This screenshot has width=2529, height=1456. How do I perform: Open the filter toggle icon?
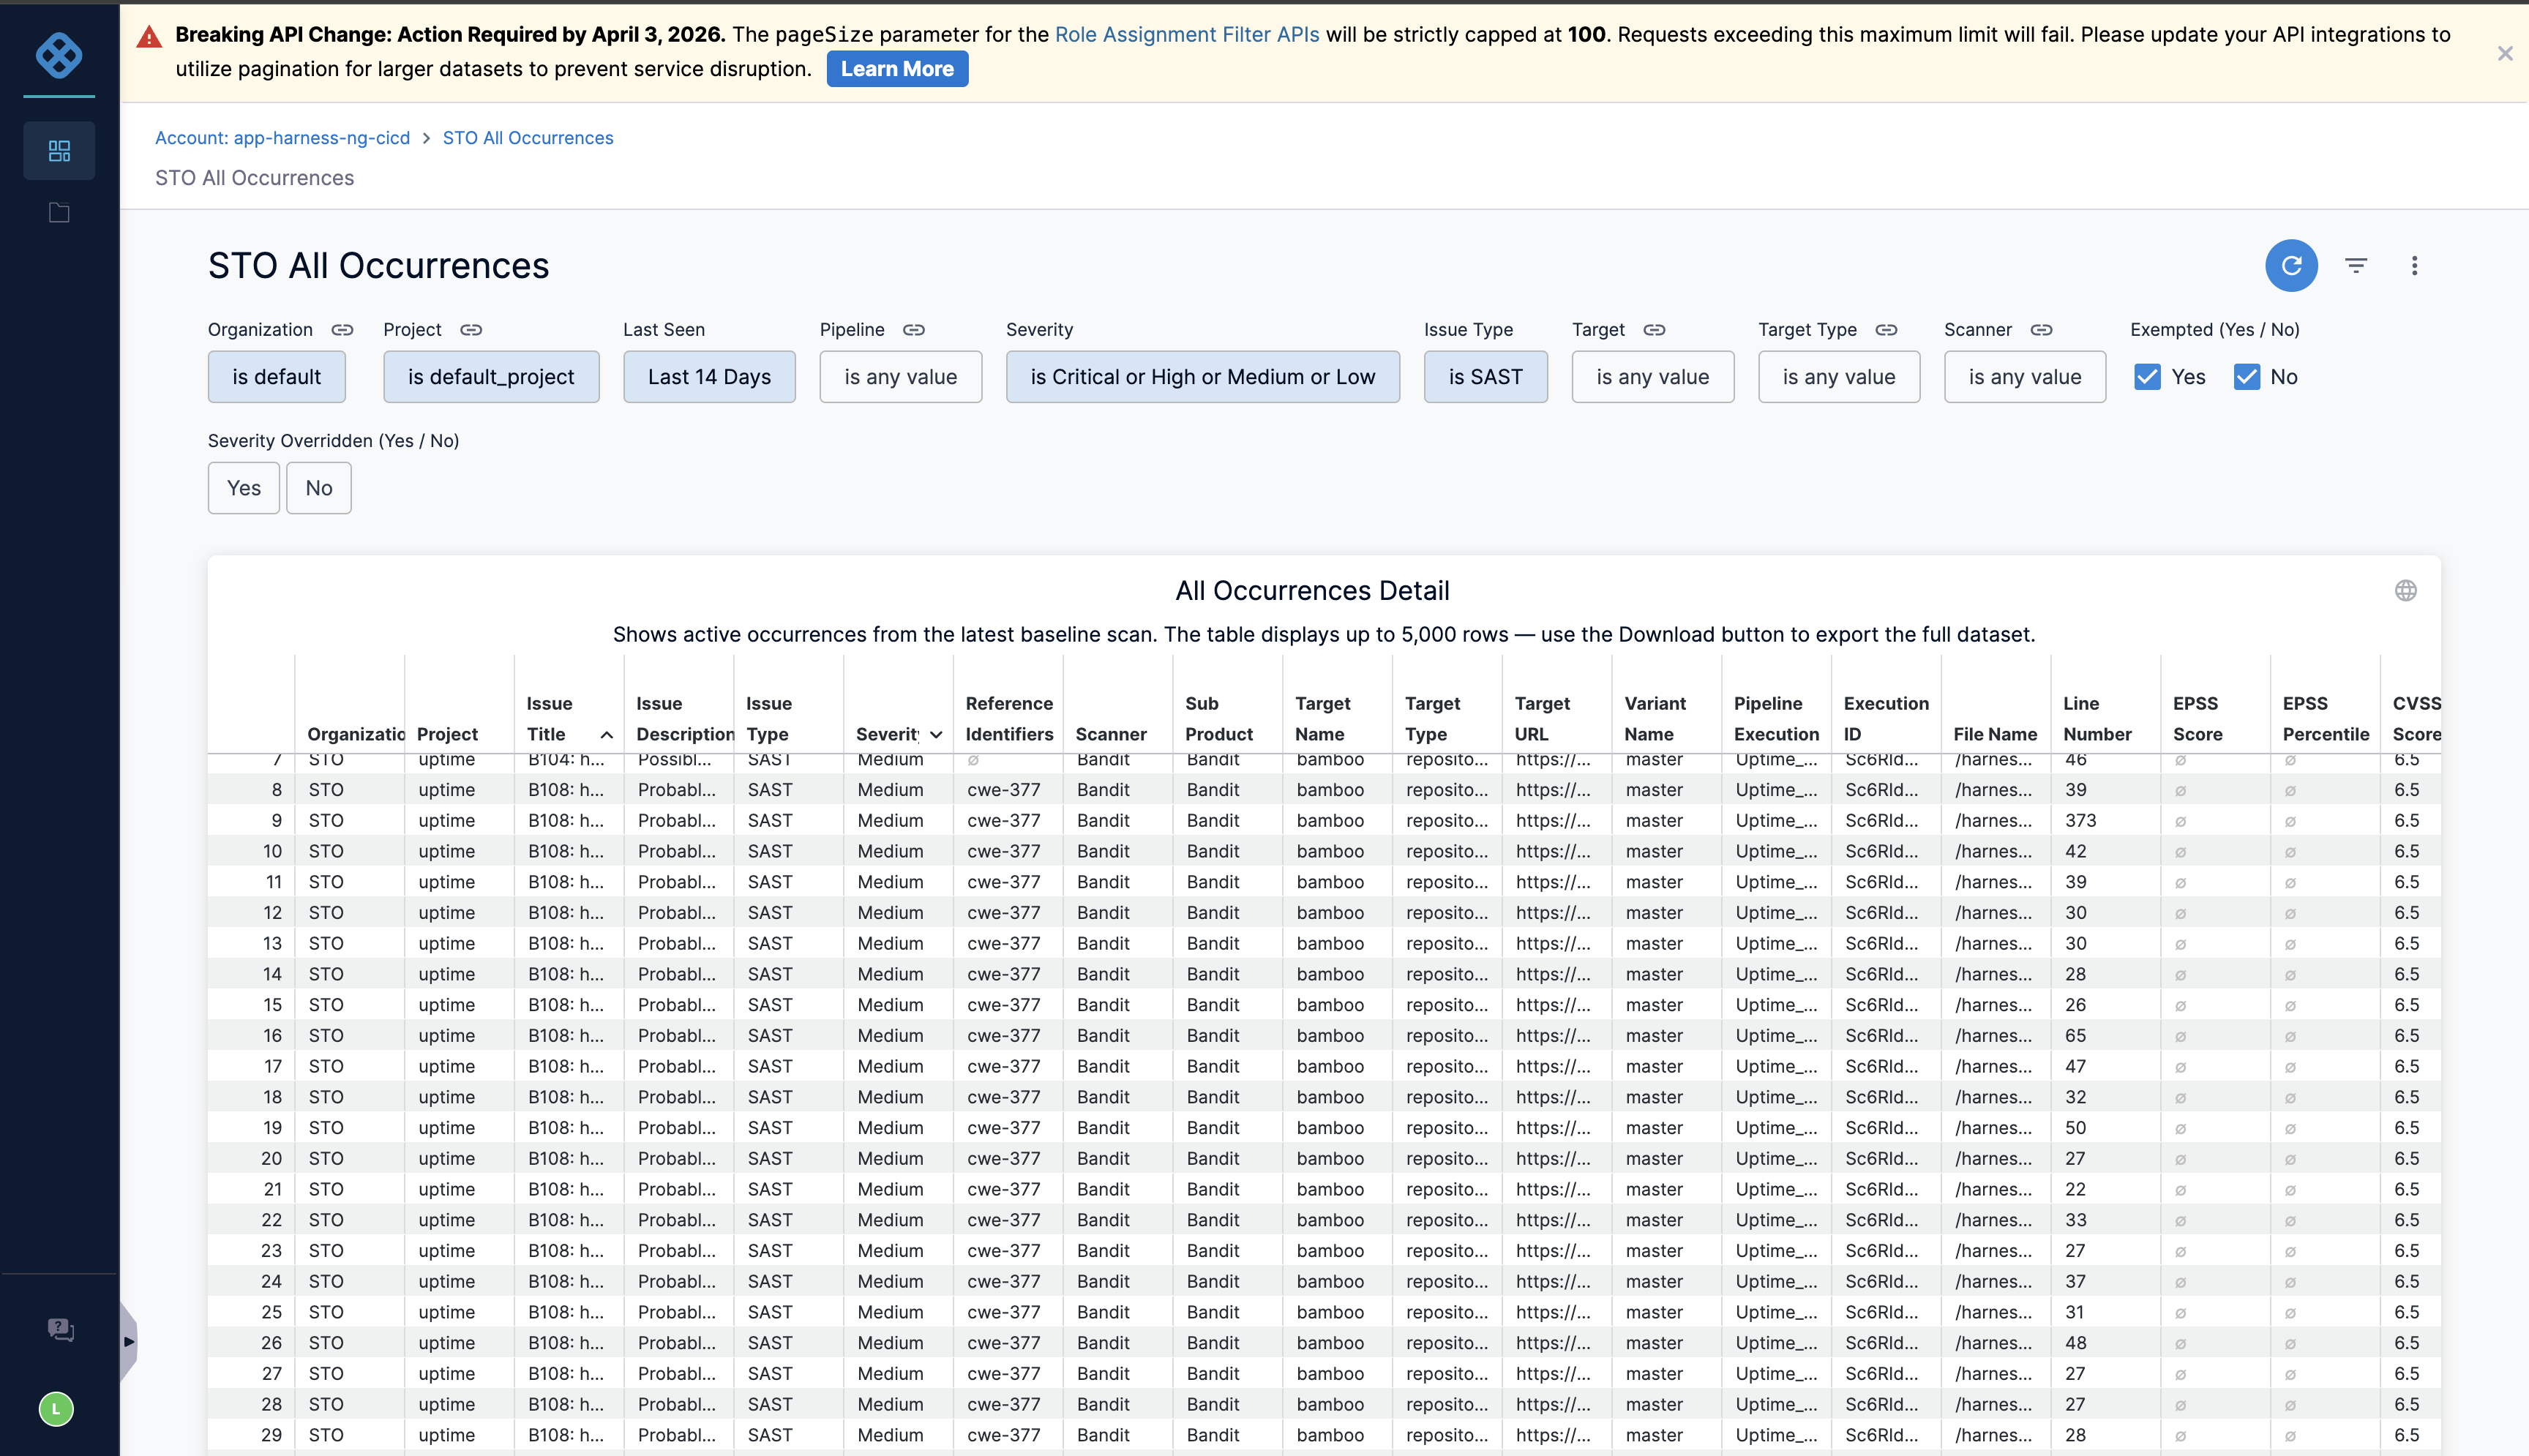pyautogui.click(x=2356, y=266)
